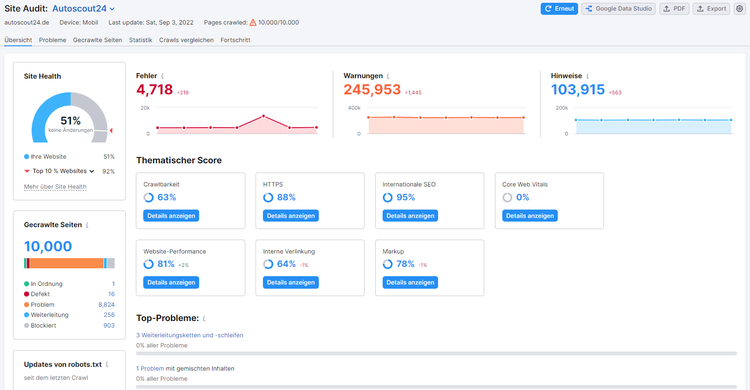Screen dimensions: 750x390
Task: Open the 3 Weiterleitungsketten und -schleifen link
Action: (190, 335)
